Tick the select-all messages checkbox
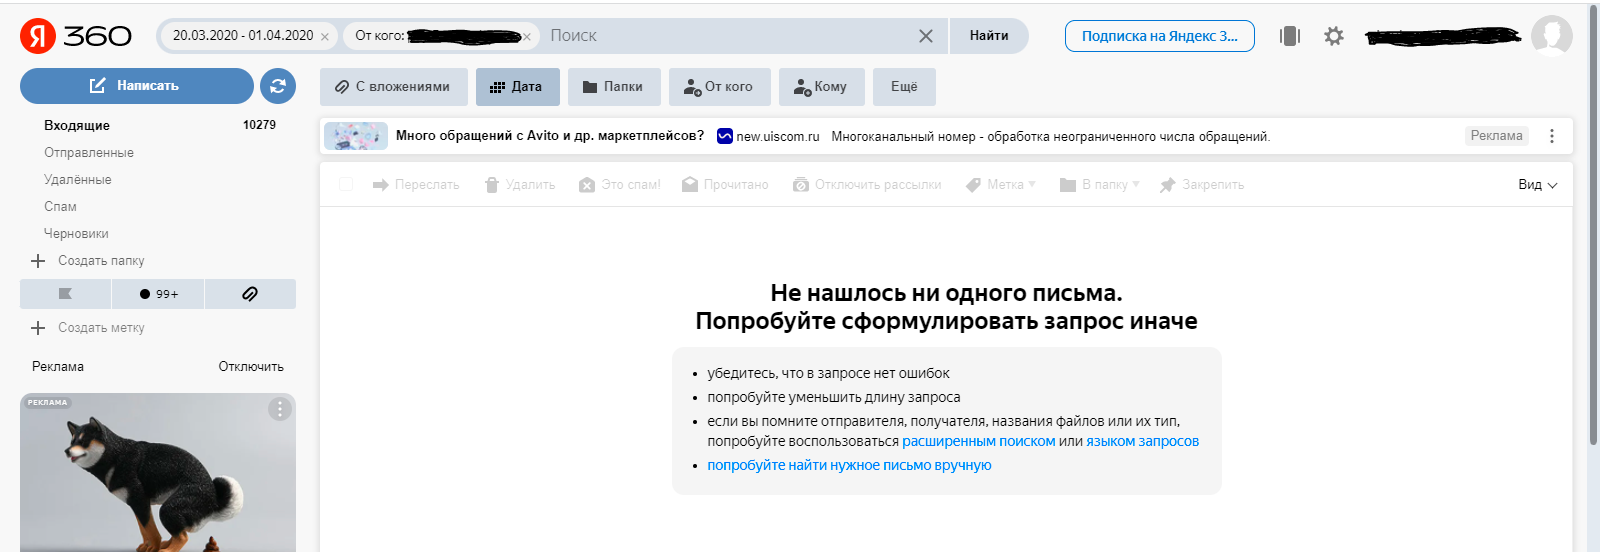Viewport: 1600px width, 552px height. pyautogui.click(x=346, y=185)
